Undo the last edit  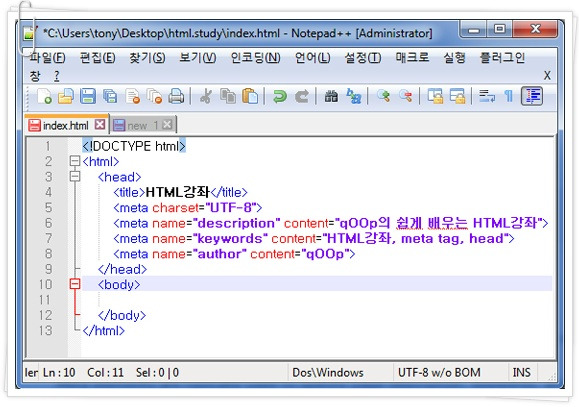[x=280, y=97]
